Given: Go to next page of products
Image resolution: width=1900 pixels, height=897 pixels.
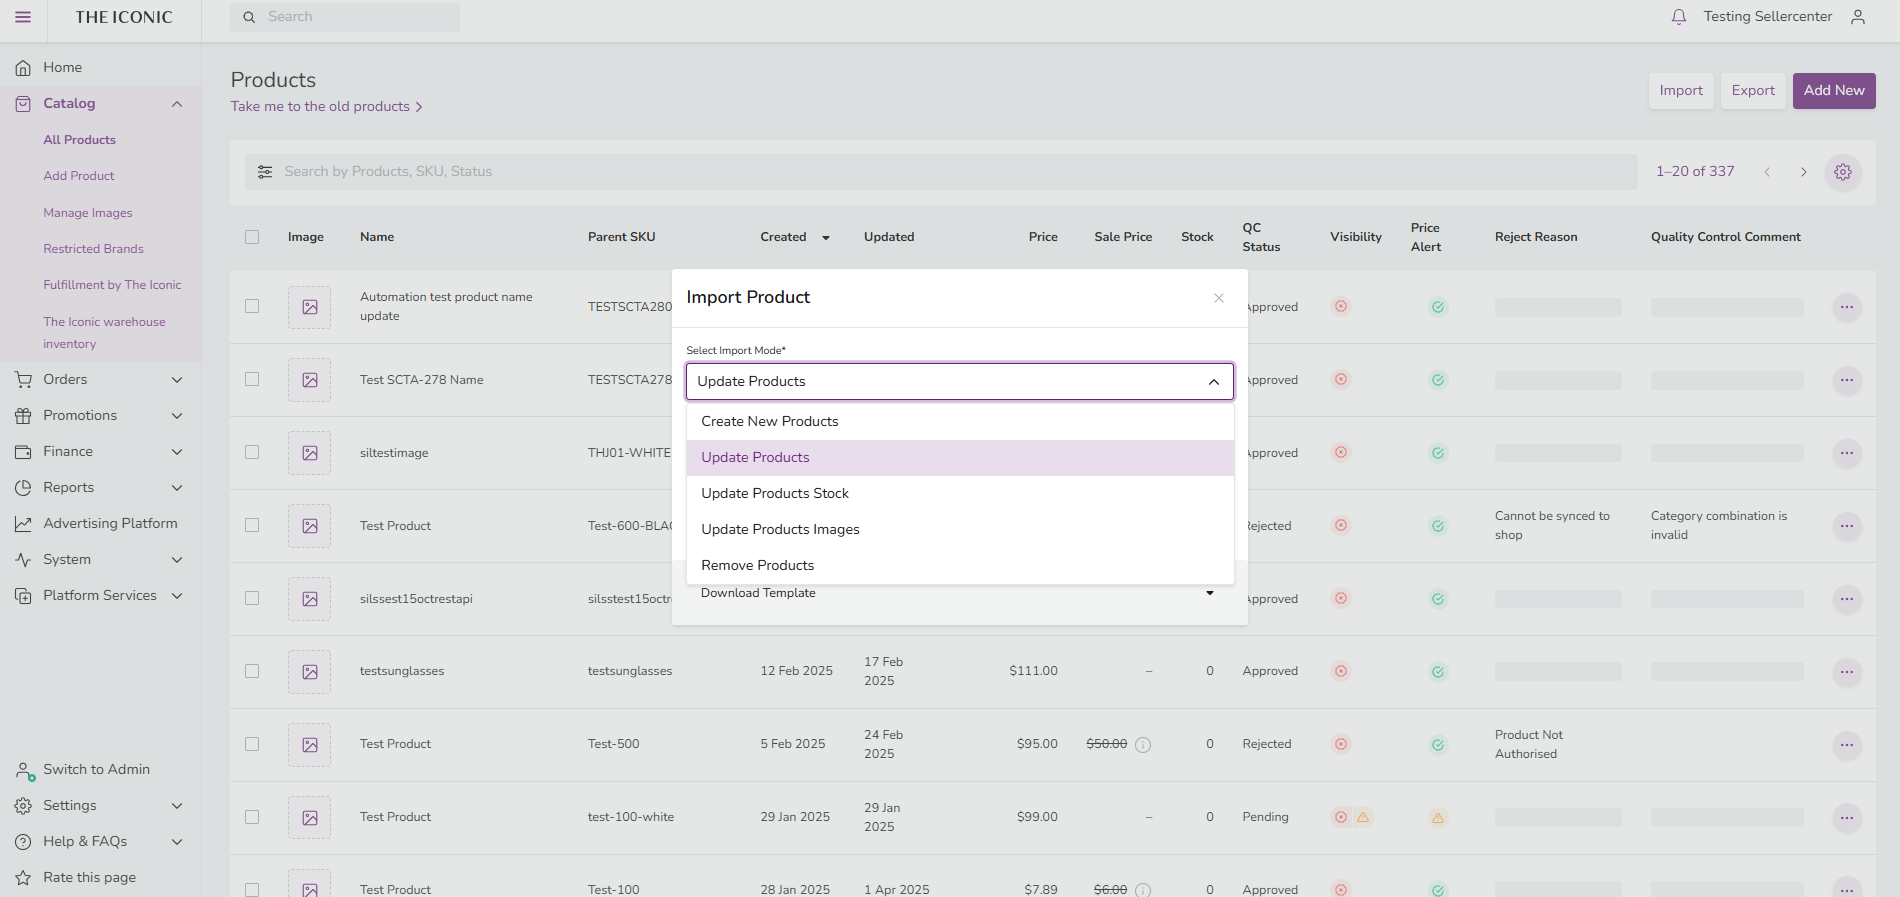Looking at the screenshot, I should [1804, 172].
